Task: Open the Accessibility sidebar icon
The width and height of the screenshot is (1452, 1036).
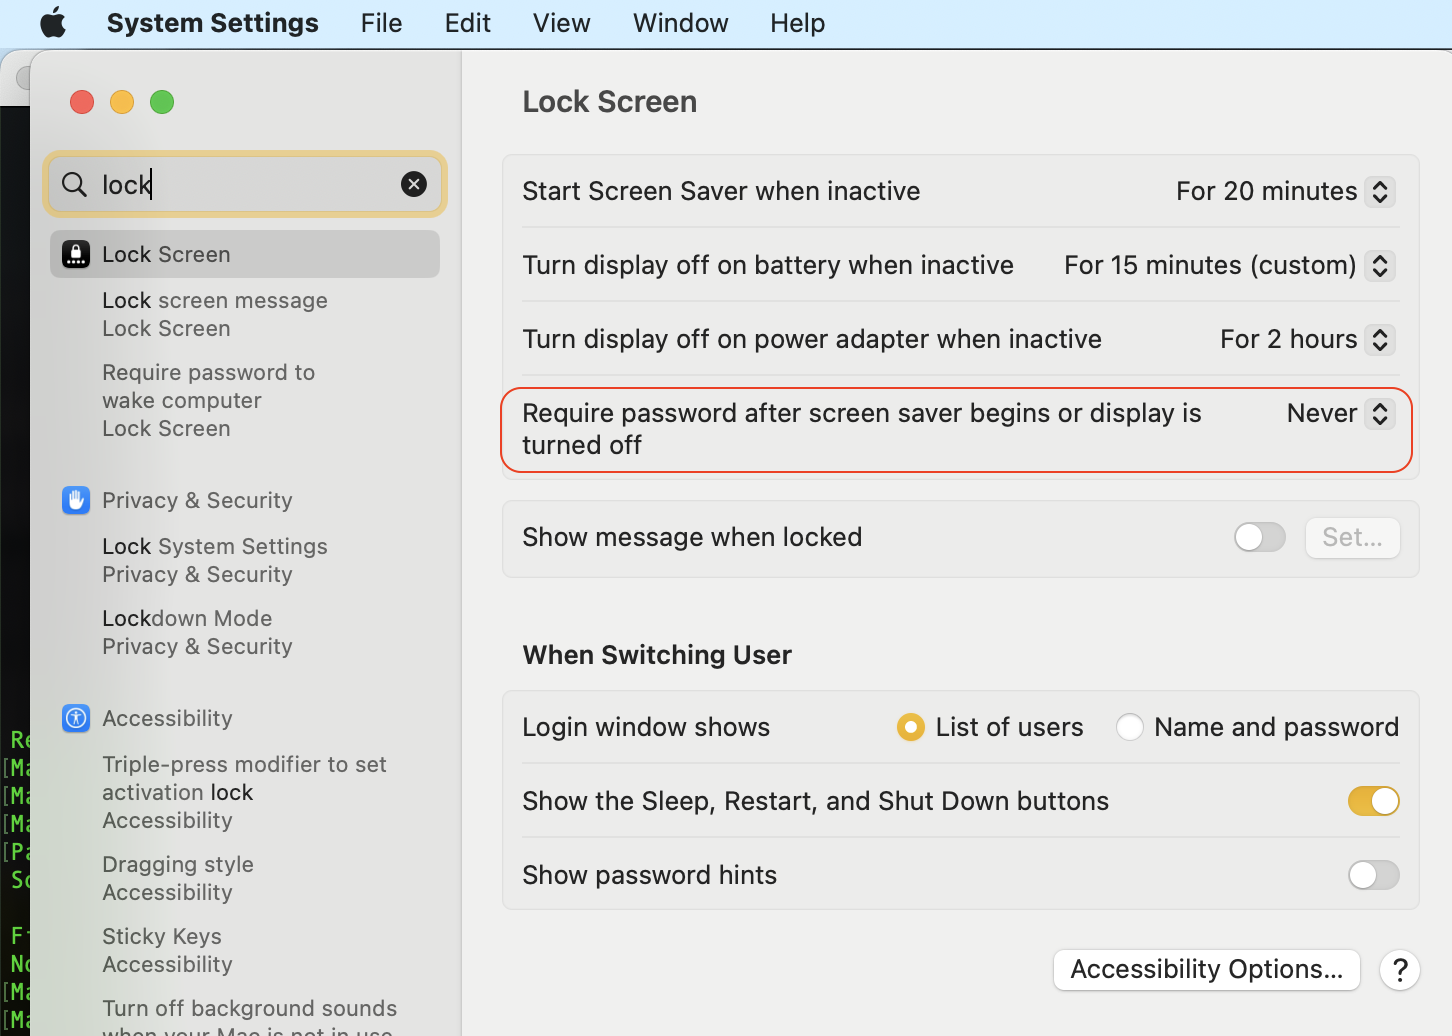Action: 76,718
